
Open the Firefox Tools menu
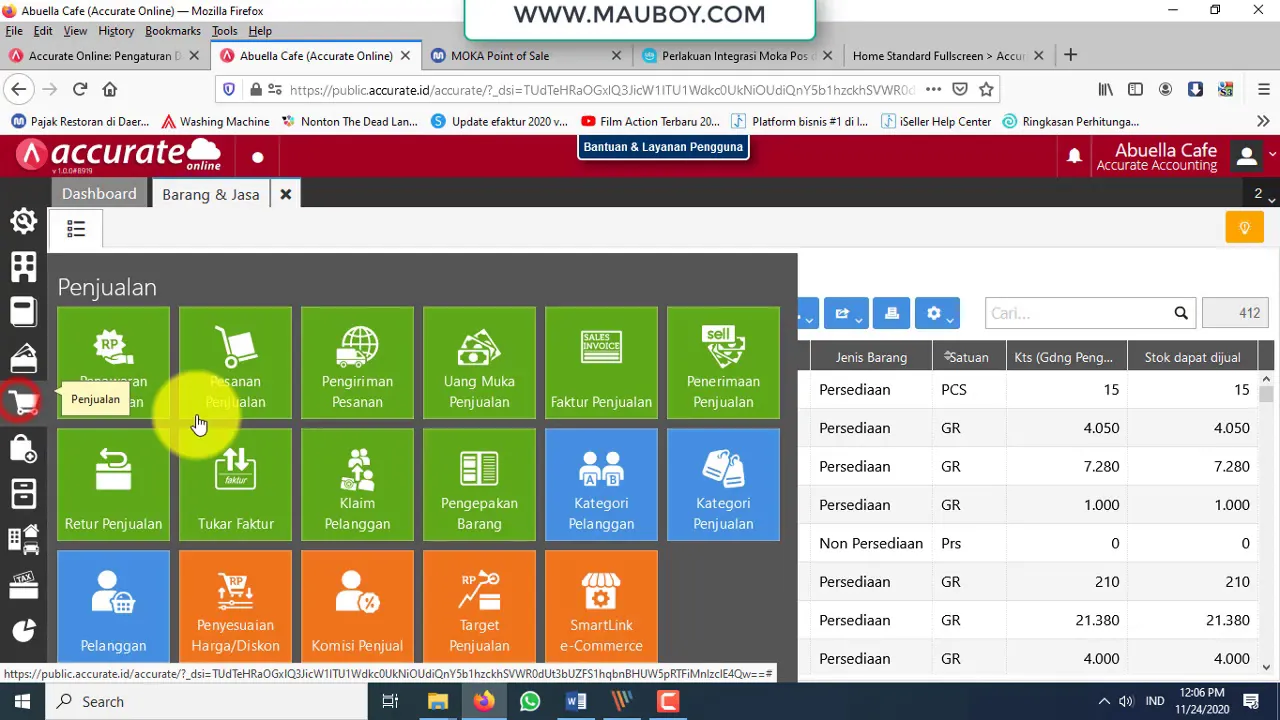coord(224,31)
